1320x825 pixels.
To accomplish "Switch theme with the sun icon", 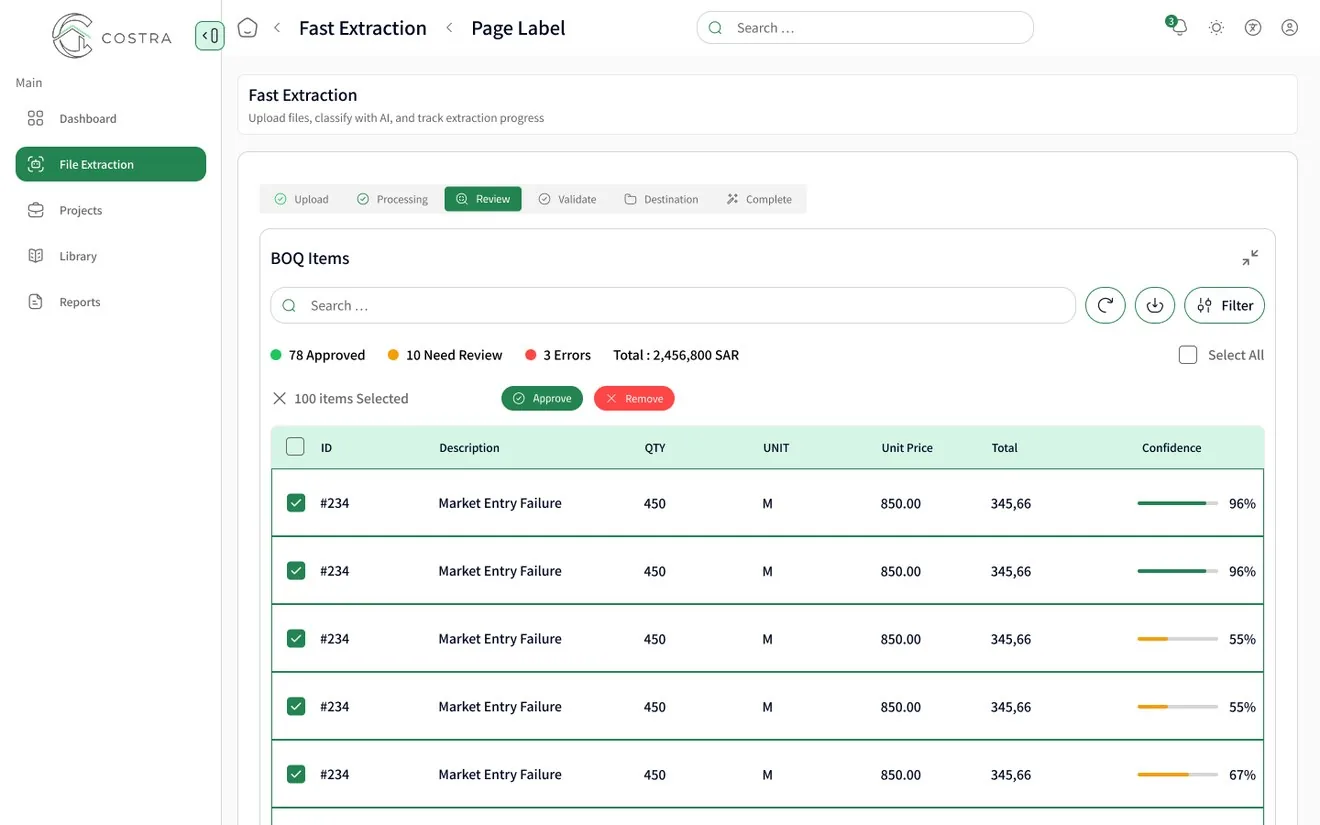I will click(x=1216, y=28).
